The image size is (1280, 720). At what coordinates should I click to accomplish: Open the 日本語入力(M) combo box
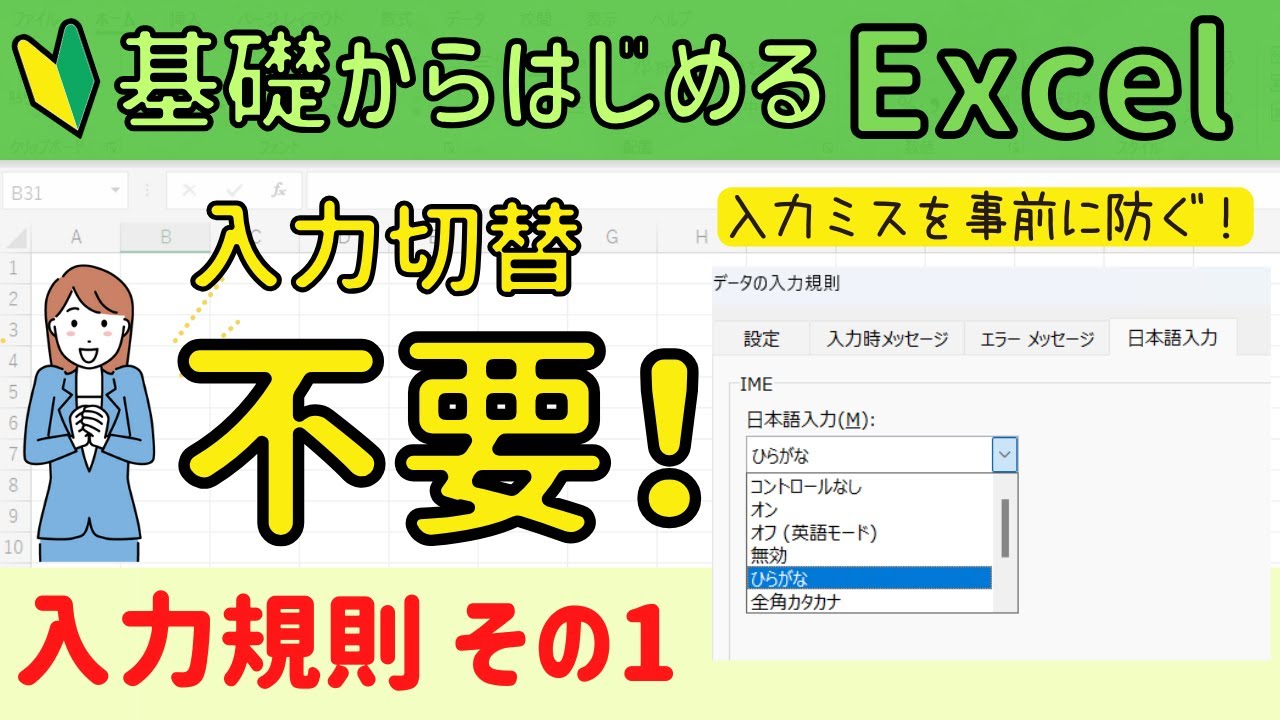pyautogui.click(x=881, y=455)
